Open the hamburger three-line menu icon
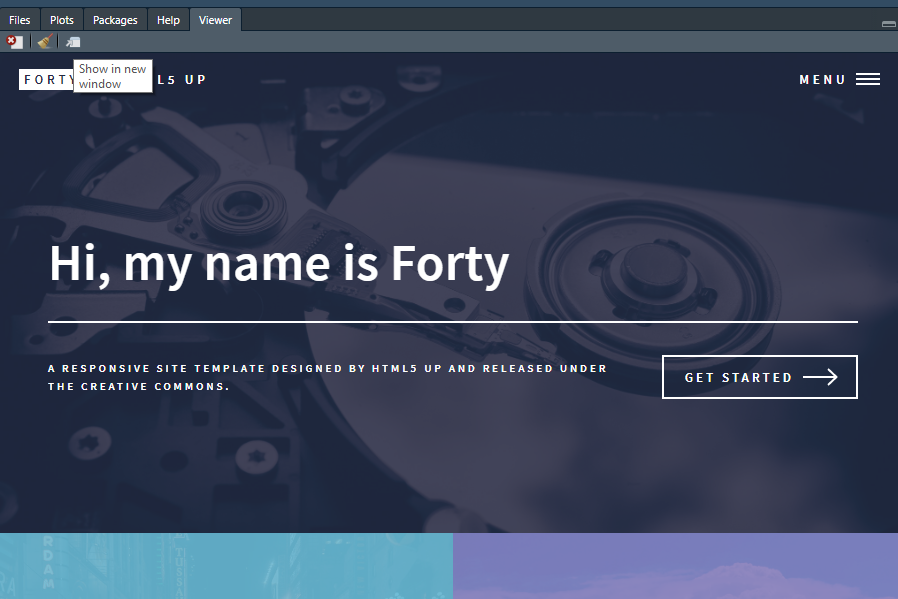898x599 pixels. (x=868, y=80)
